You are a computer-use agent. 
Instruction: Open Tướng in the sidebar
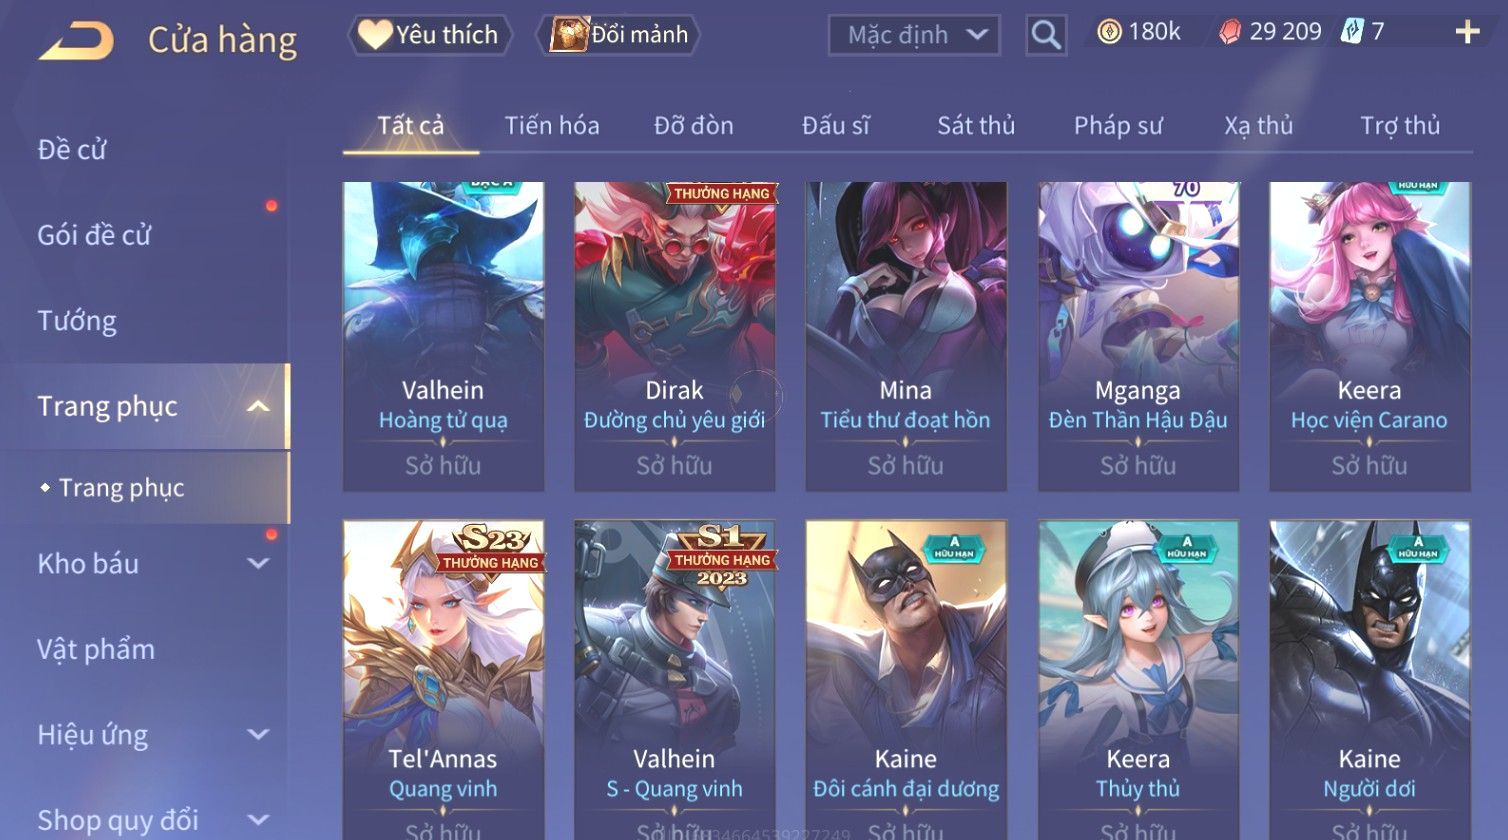click(x=77, y=321)
